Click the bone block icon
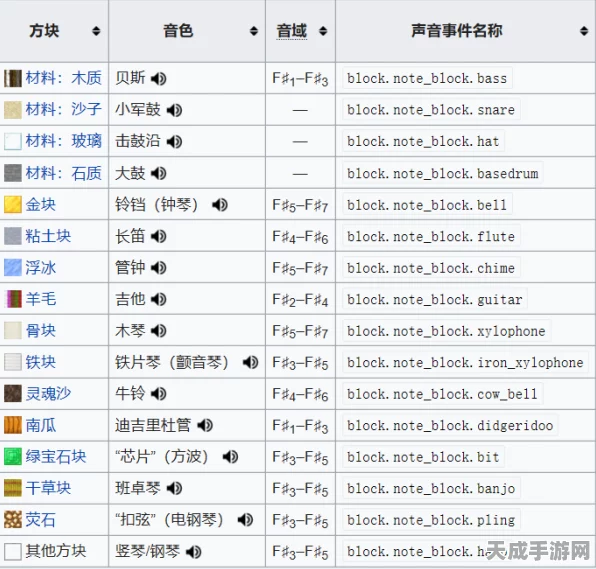The height and width of the screenshot is (569, 596). click(13, 331)
